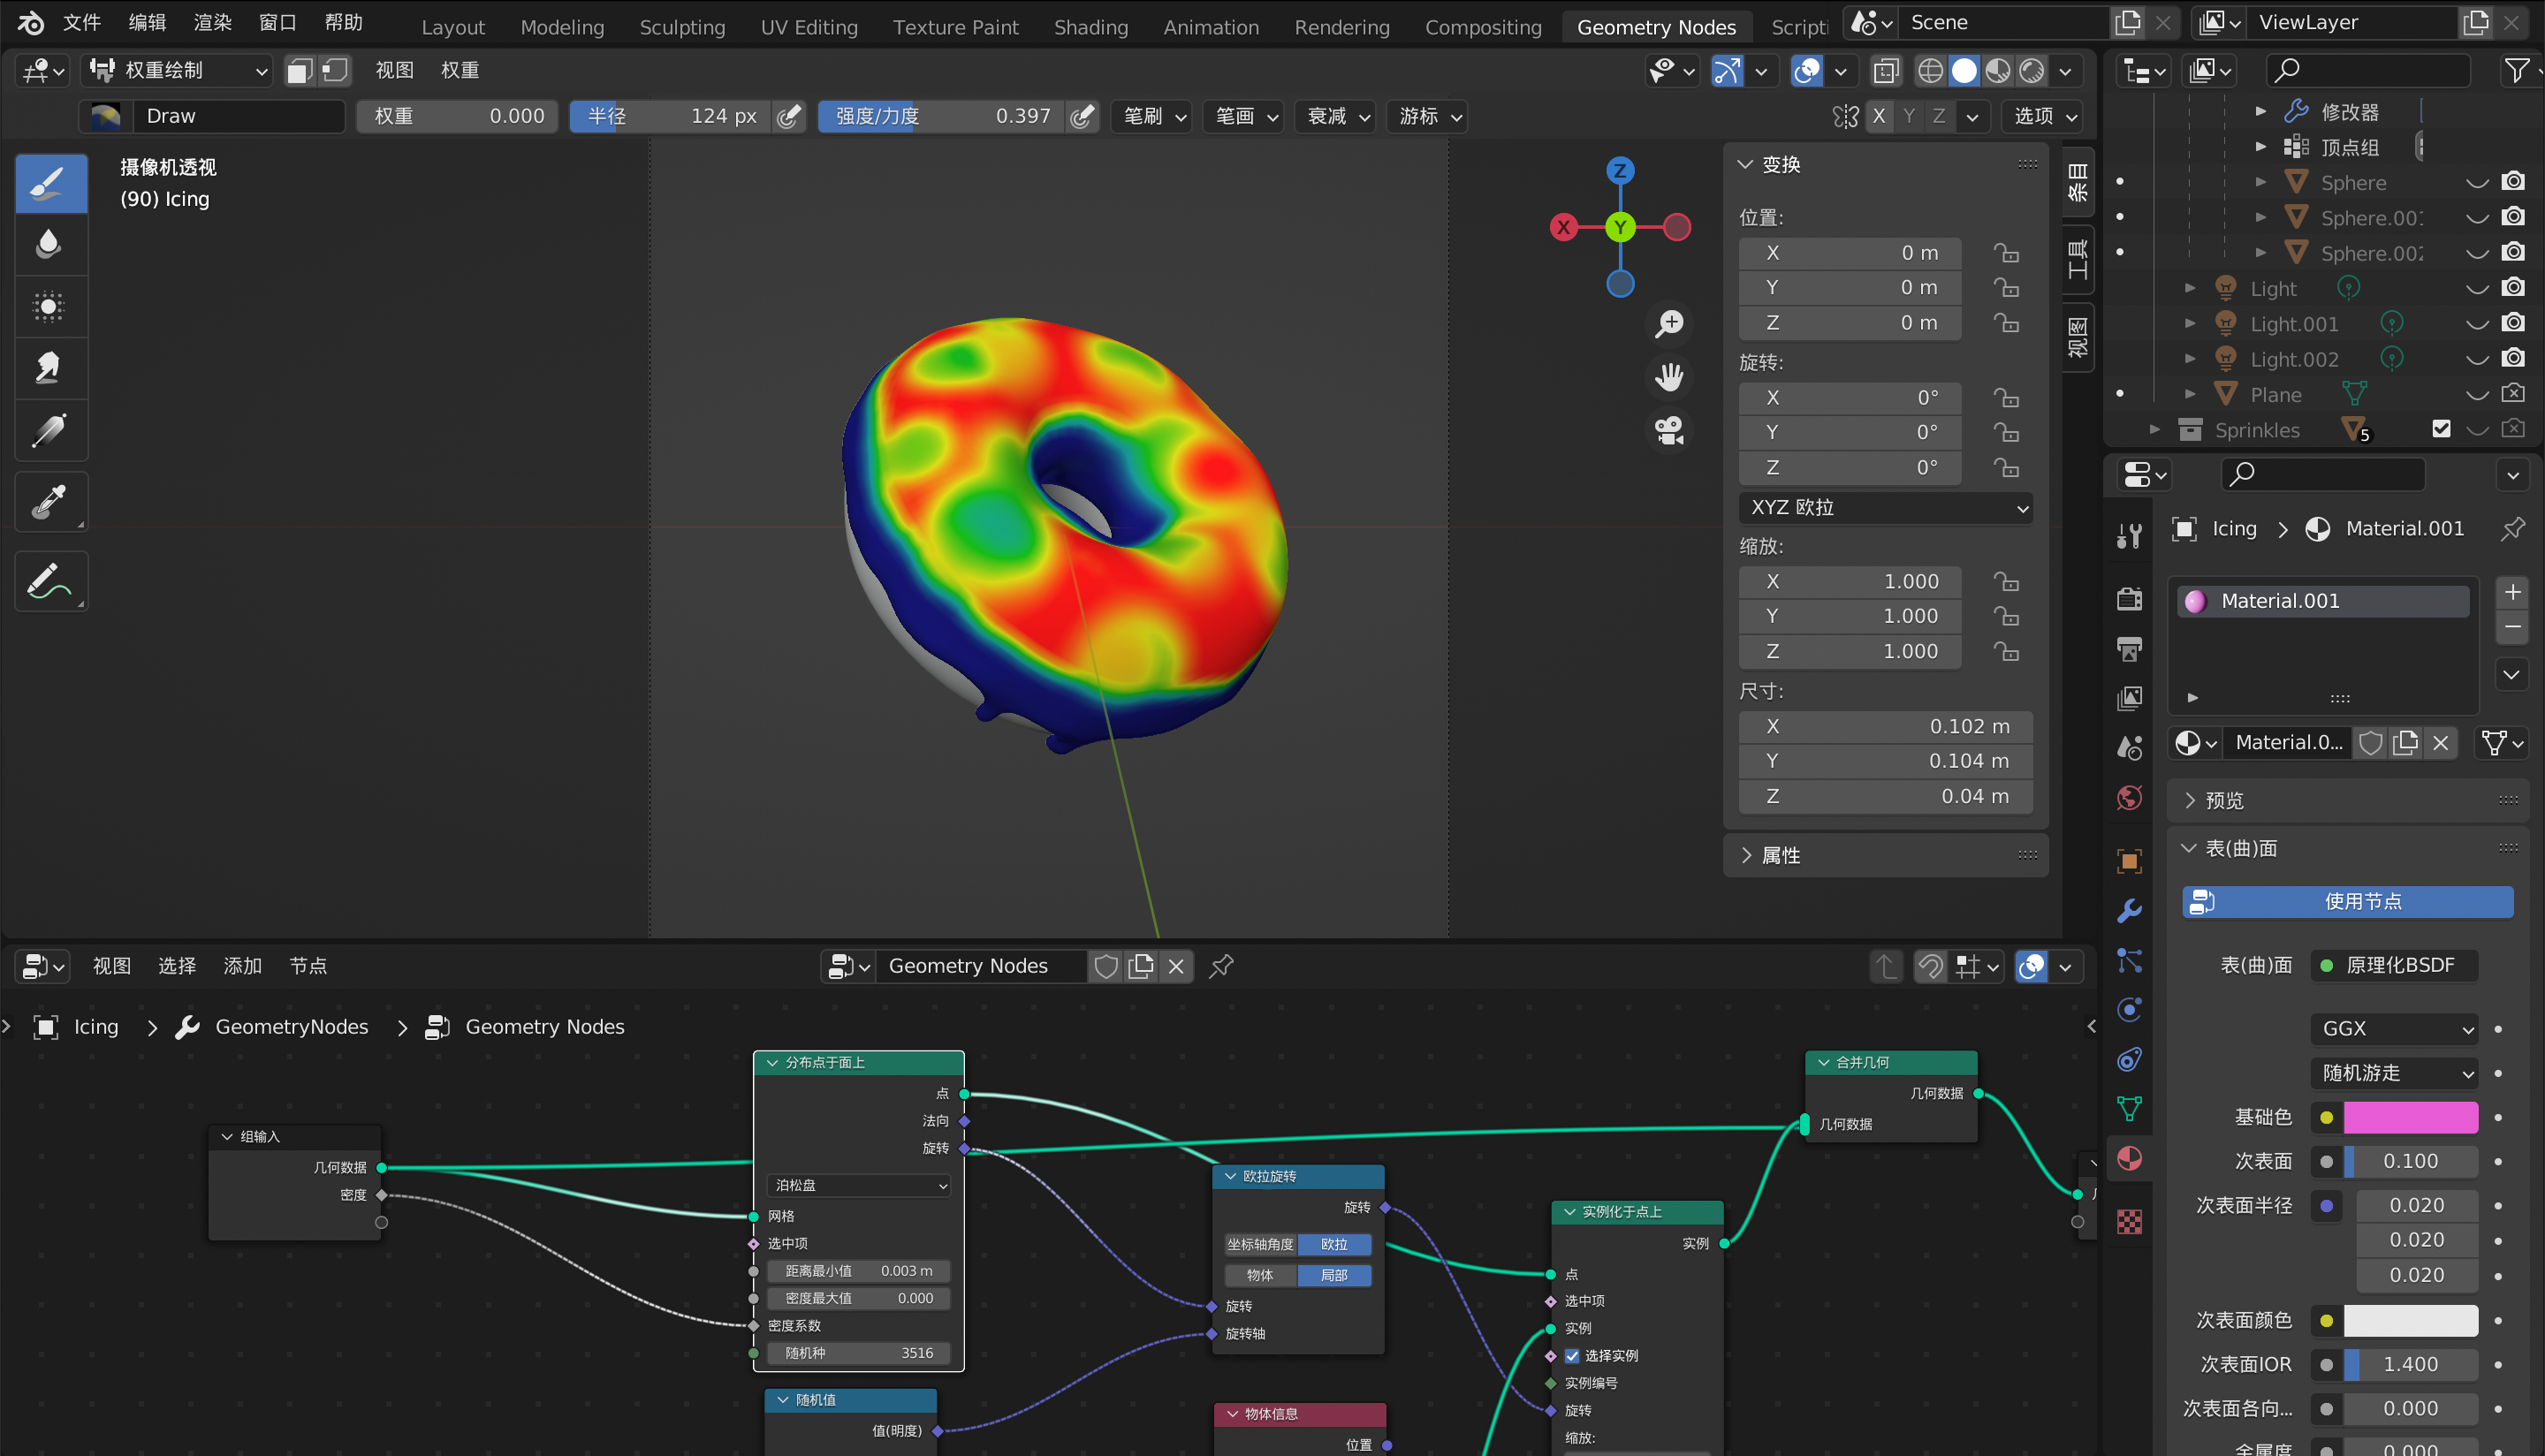Select the Gradient weight tool
Image resolution: width=2545 pixels, height=1456 pixels.
pos(49,431)
